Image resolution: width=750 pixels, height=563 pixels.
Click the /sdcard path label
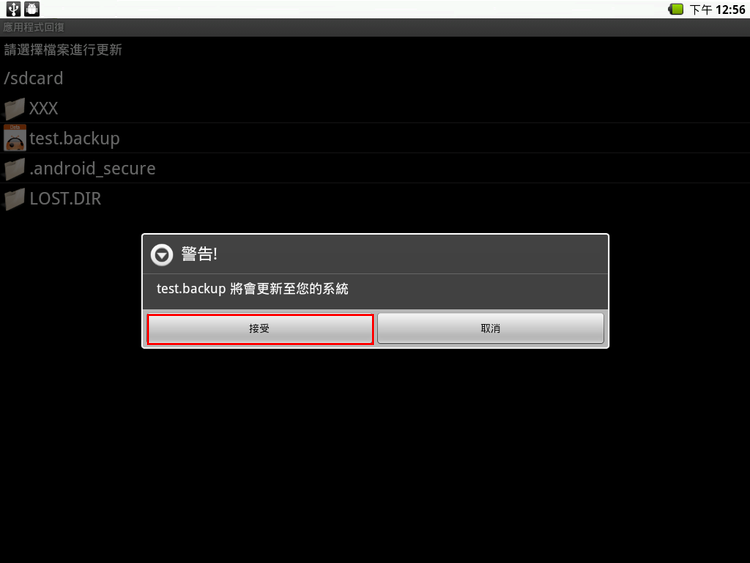[33, 78]
